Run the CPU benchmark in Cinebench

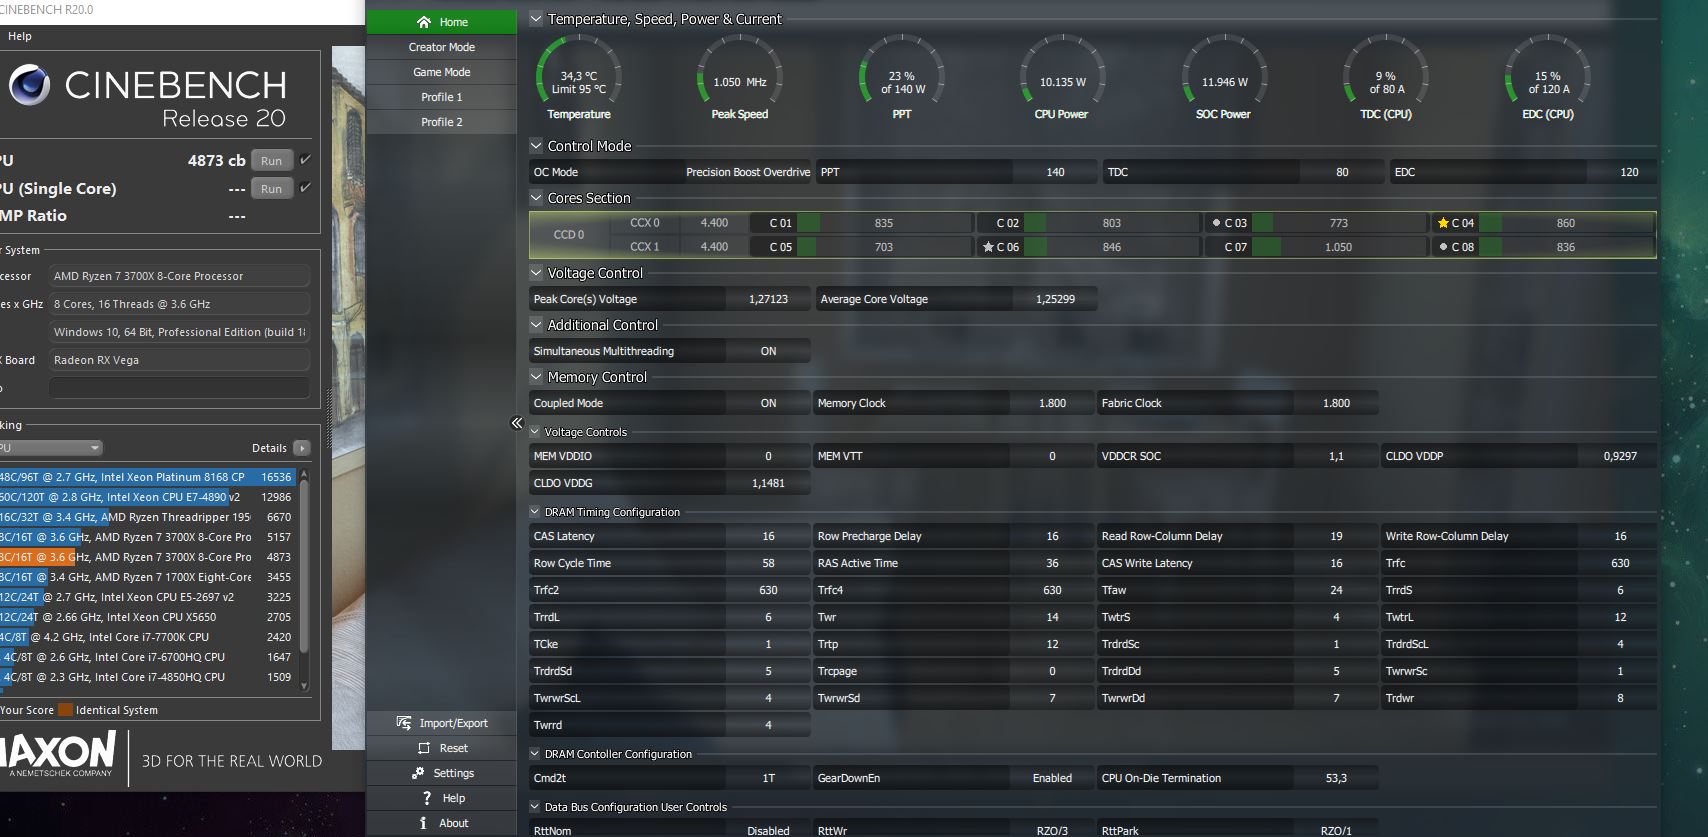pos(272,161)
